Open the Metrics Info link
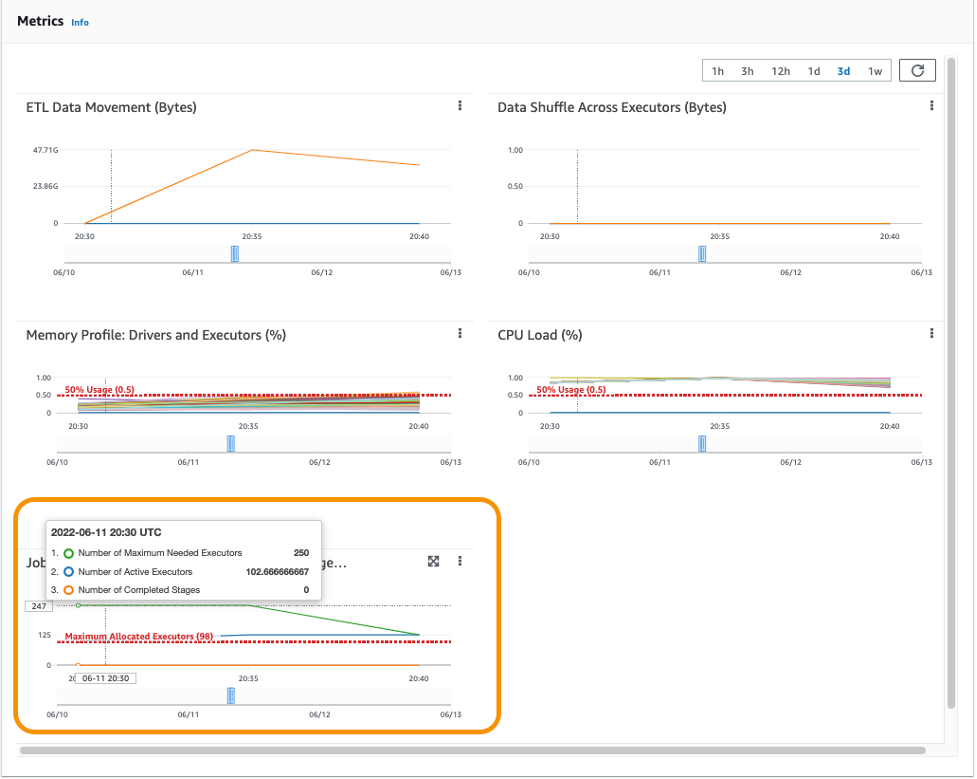 click(x=80, y=22)
